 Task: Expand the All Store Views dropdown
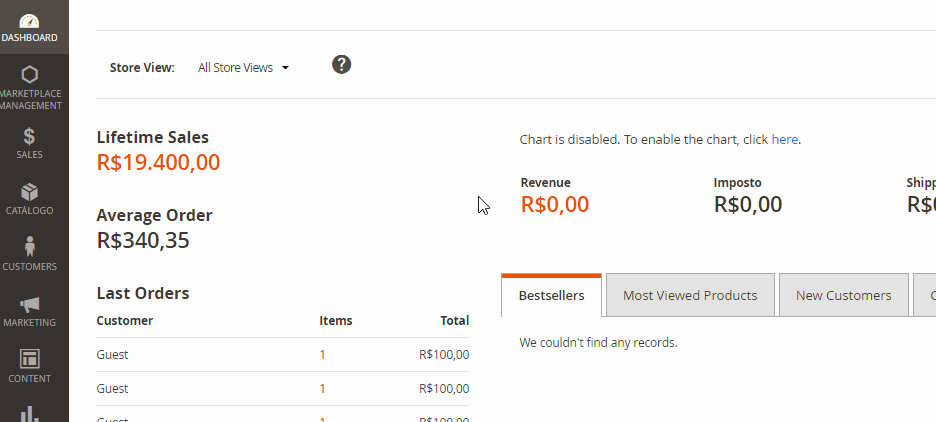point(243,67)
